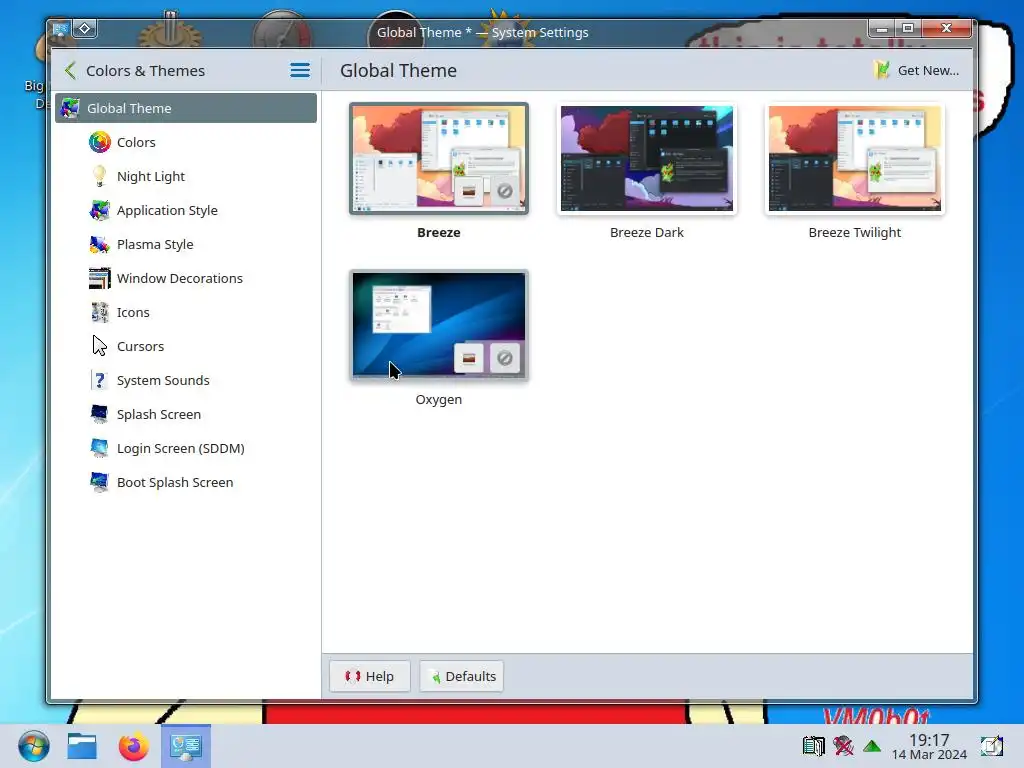
Task: Select the Breeze theme thumbnail
Action: [439, 159]
